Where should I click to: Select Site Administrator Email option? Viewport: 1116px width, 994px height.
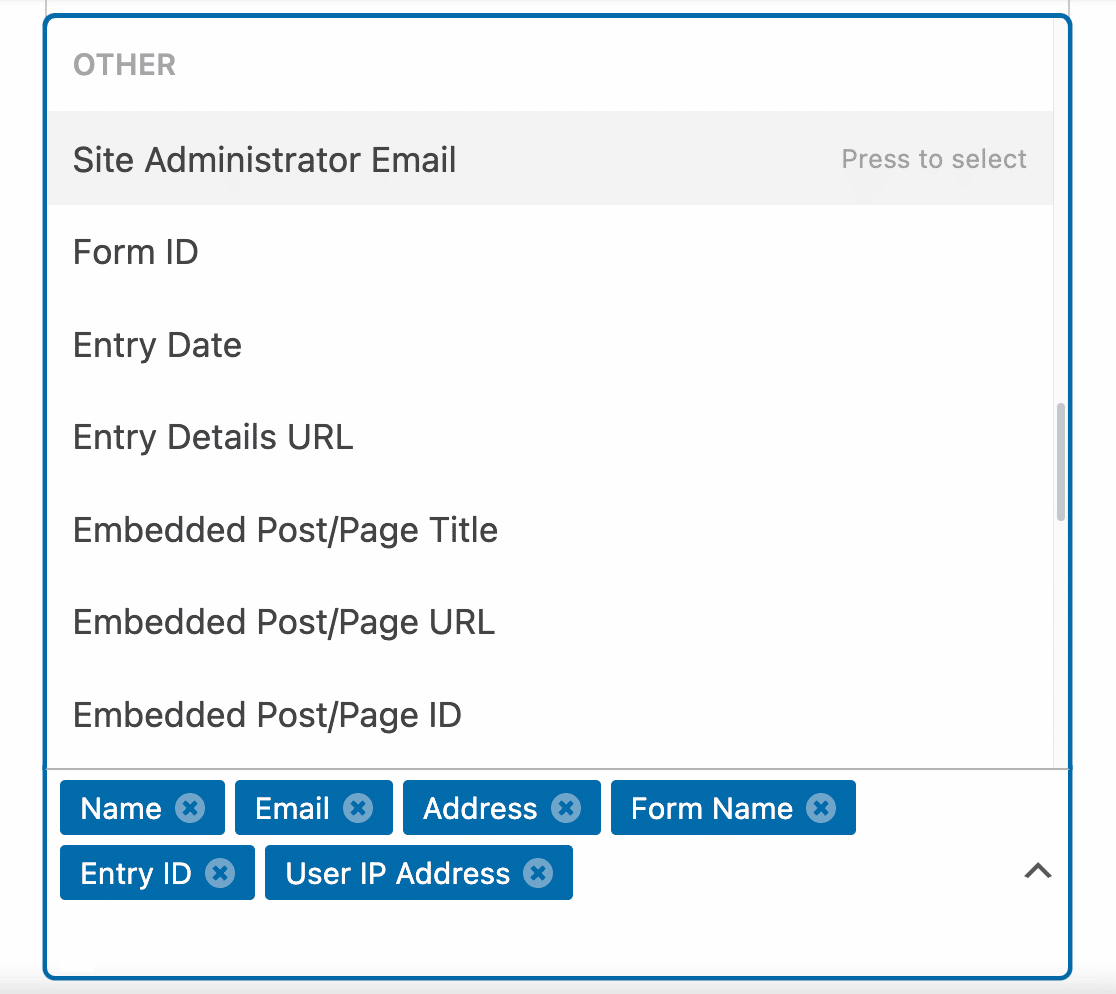[x=549, y=159]
